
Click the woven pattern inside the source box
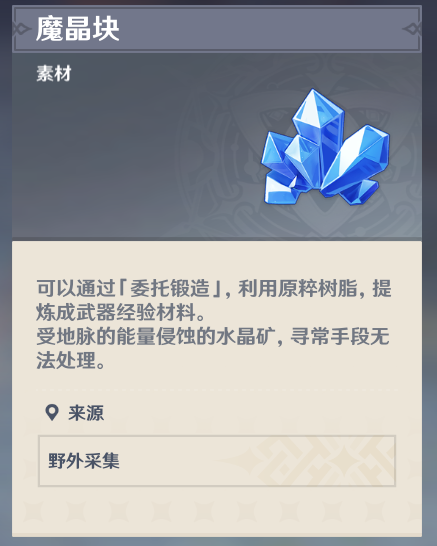tap(324, 461)
